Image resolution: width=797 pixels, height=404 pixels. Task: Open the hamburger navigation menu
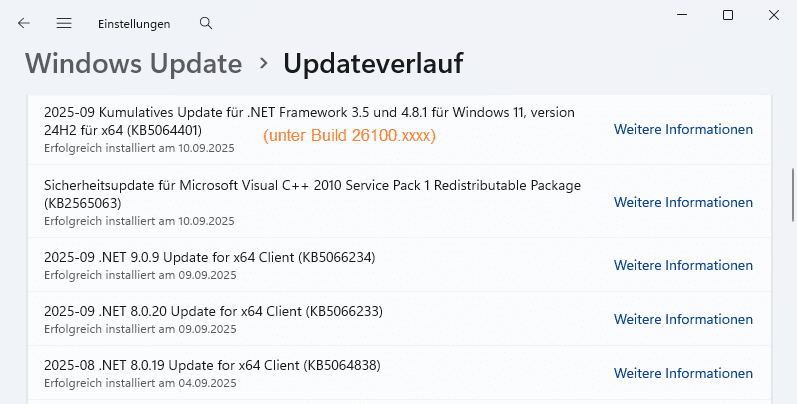click(64, 23)
